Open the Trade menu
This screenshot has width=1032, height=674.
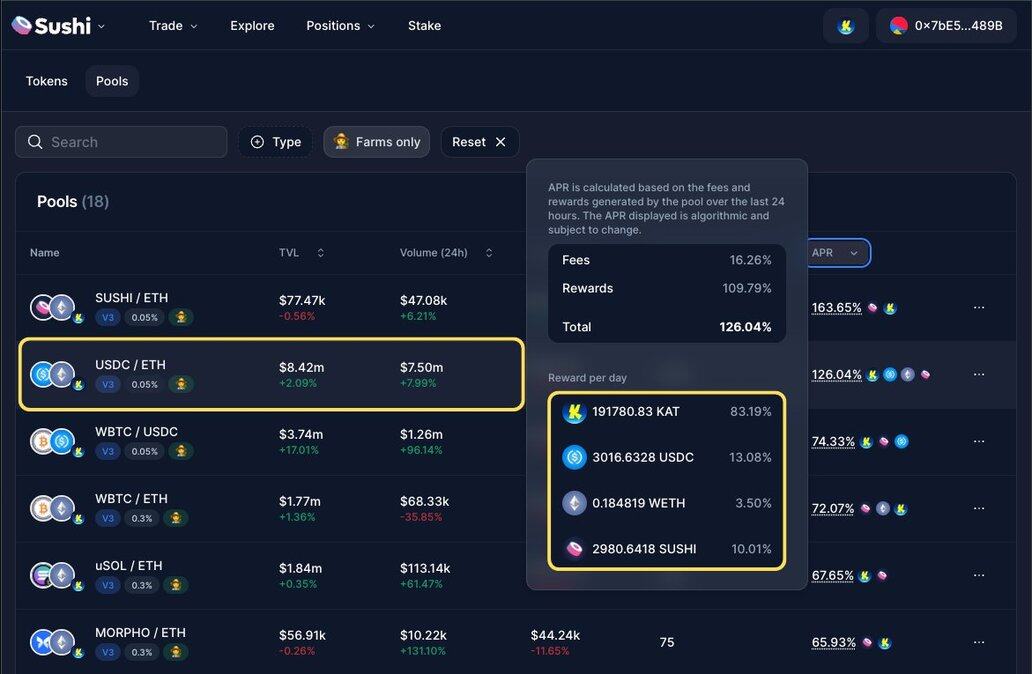(172, 26)
